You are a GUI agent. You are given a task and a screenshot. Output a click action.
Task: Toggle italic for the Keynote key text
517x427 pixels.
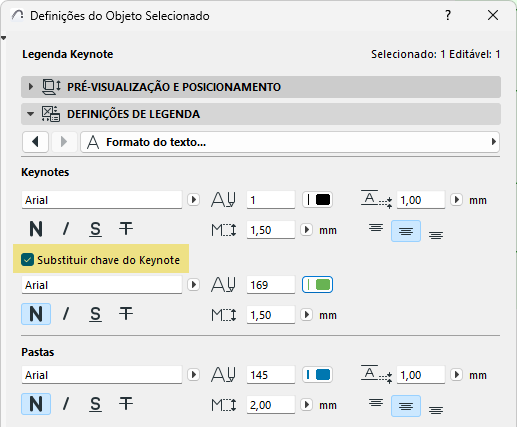66,314
